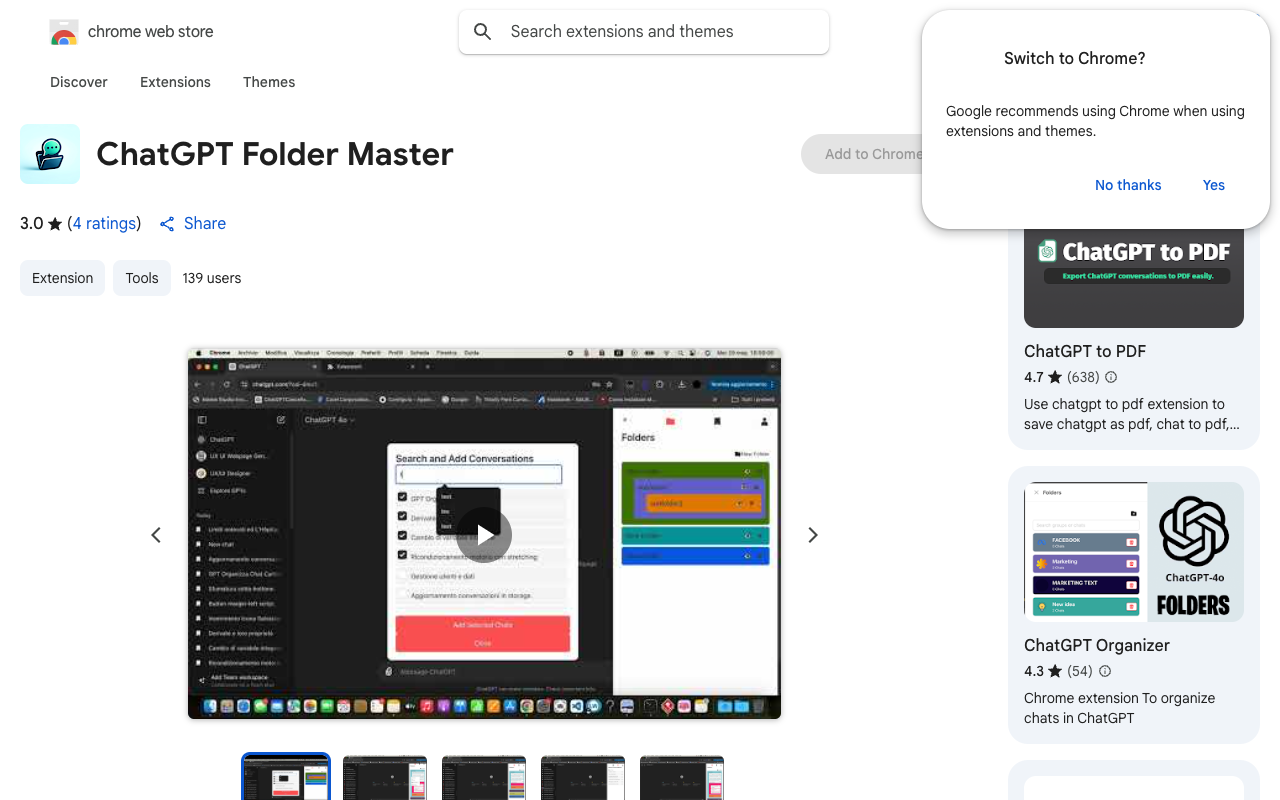Click ChatGPT to PDF description text

pyautogui.click(x=1132, y=414)
